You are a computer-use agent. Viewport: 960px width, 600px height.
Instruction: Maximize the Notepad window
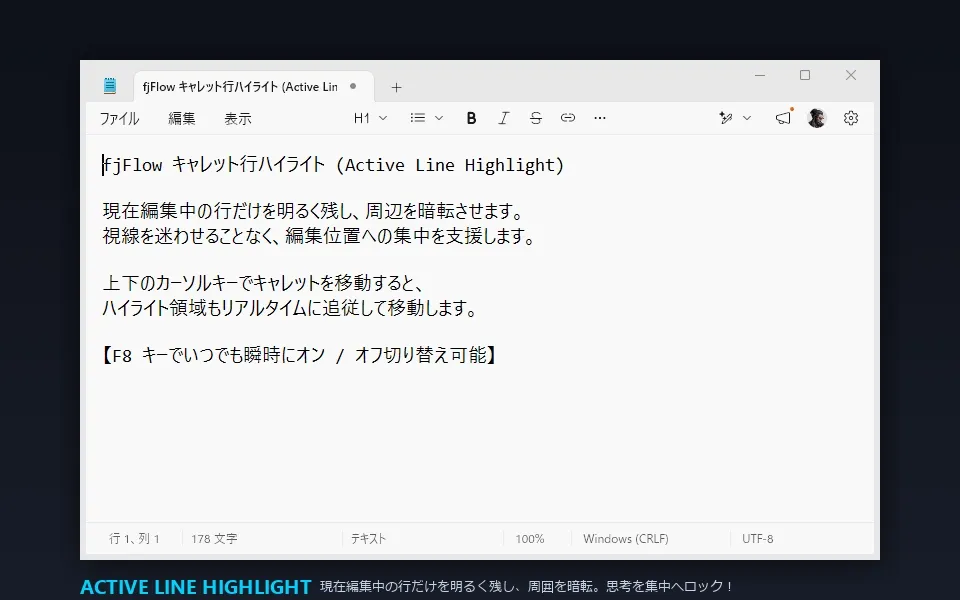(805, 75)
